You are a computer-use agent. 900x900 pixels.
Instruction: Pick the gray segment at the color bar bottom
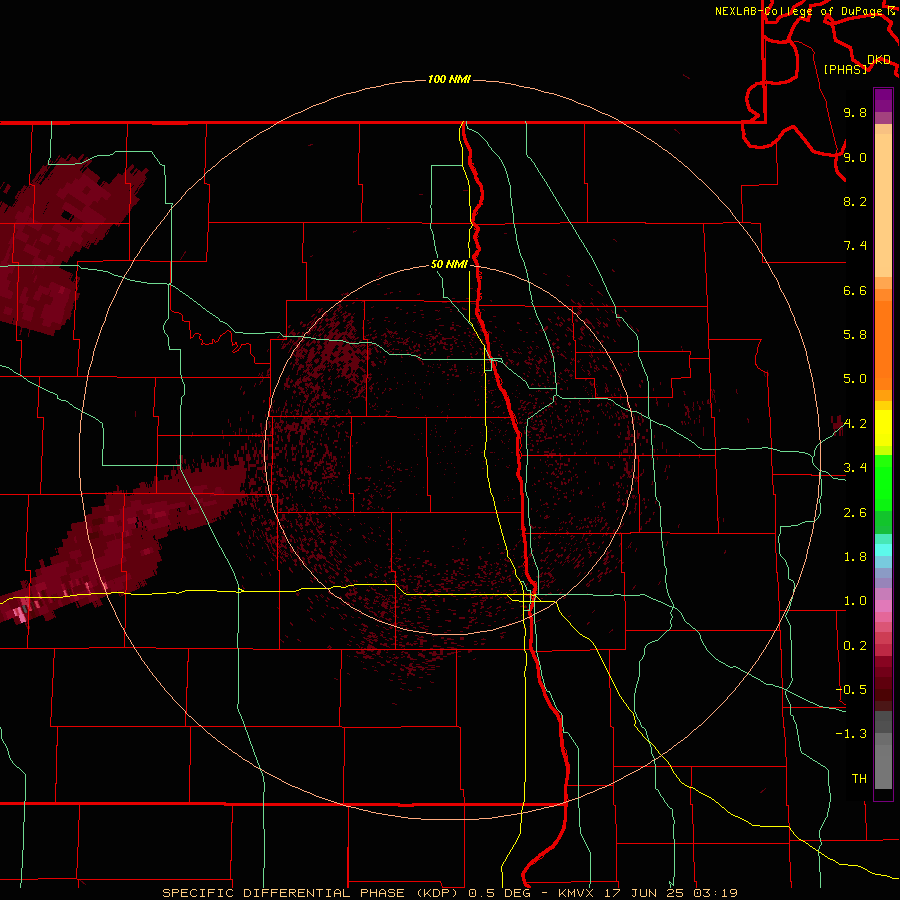[883, 766]
